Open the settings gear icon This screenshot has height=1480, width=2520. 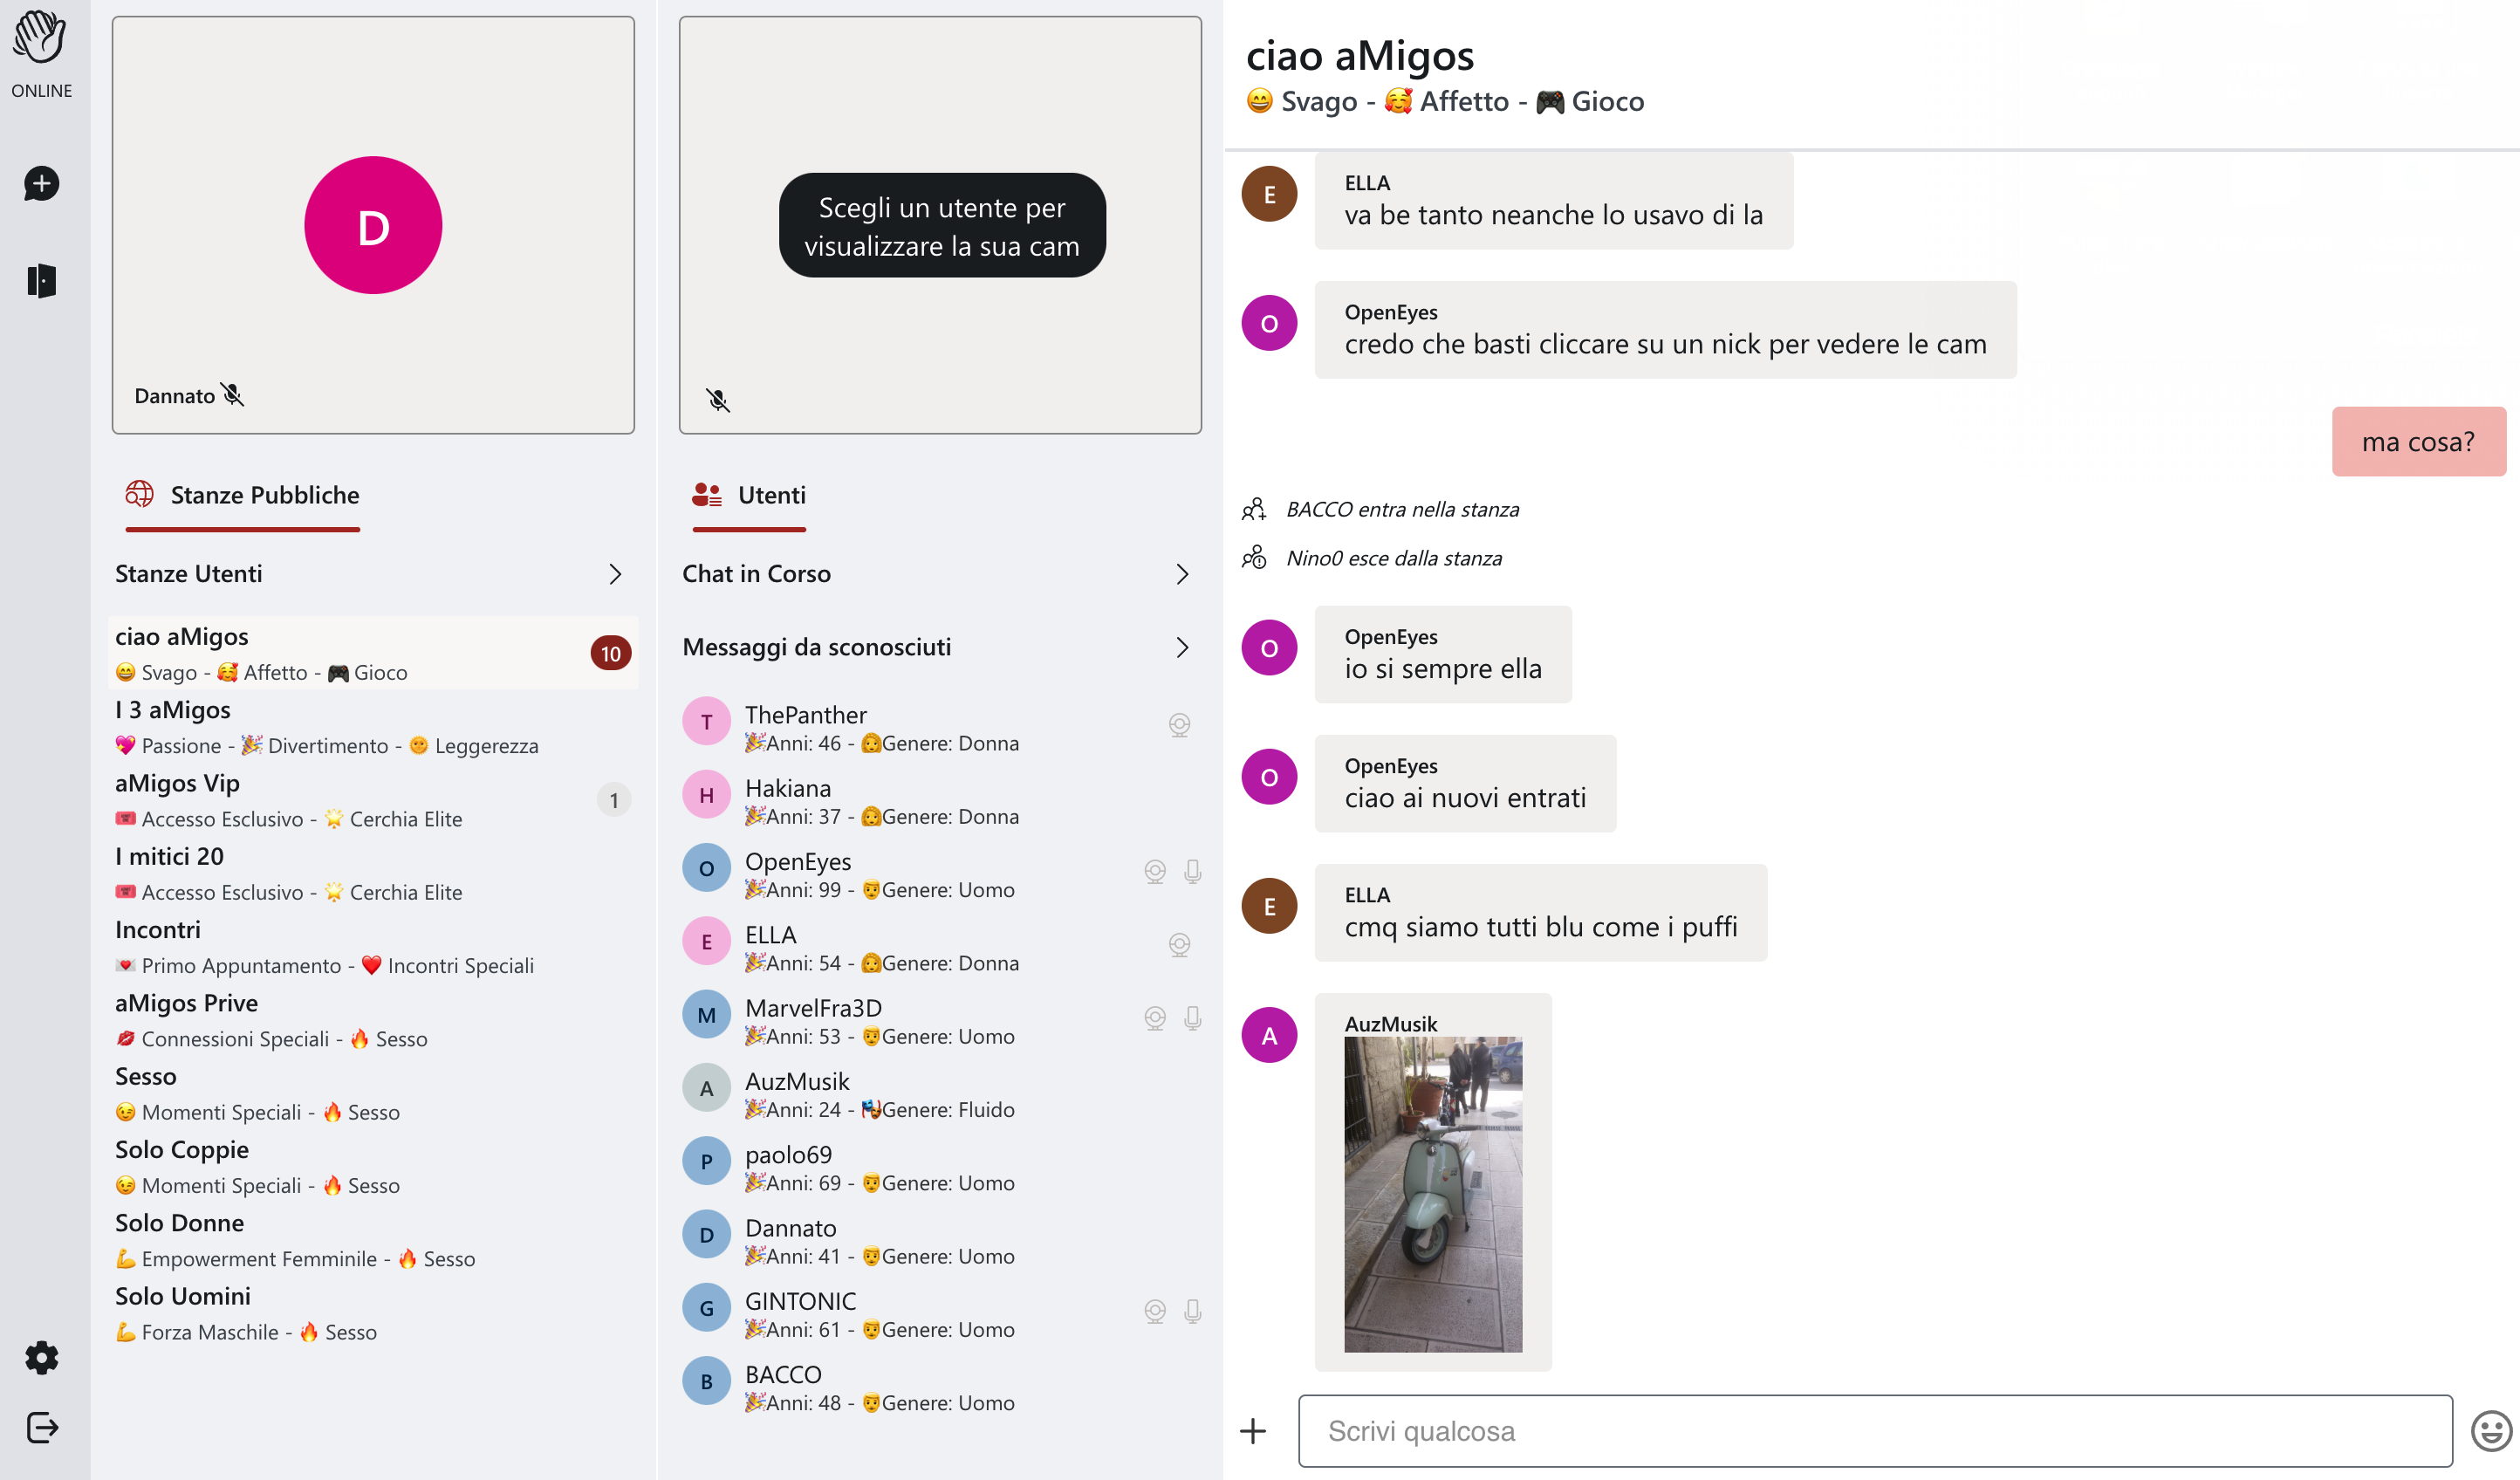coord(41,1357)
